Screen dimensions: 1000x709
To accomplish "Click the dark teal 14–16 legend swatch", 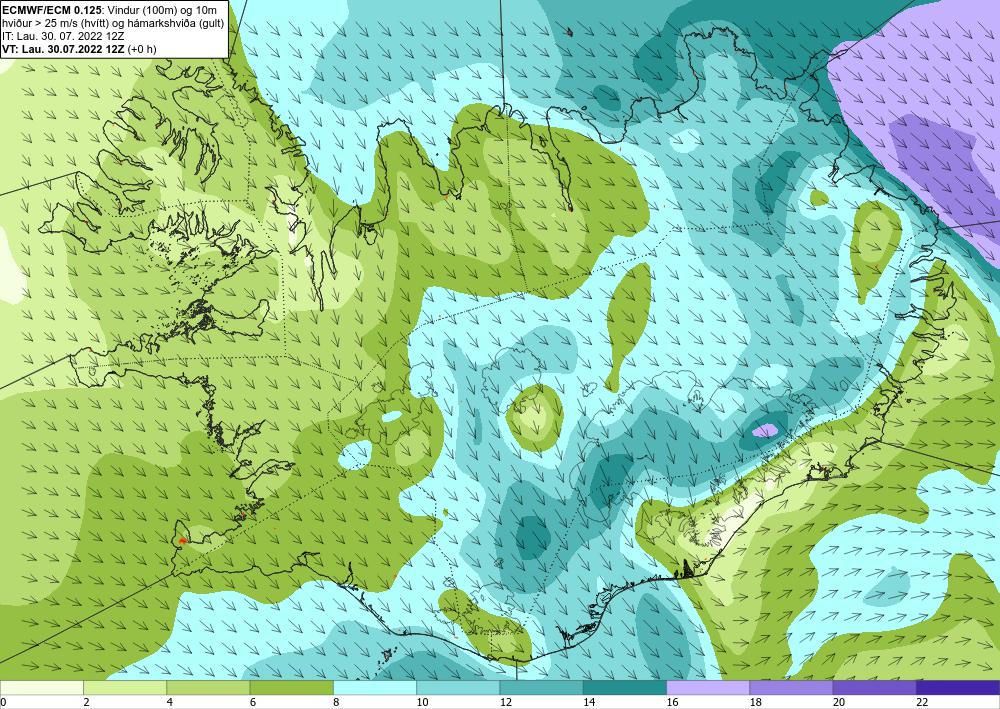I will pyautogui.click(x=625, y=688).
